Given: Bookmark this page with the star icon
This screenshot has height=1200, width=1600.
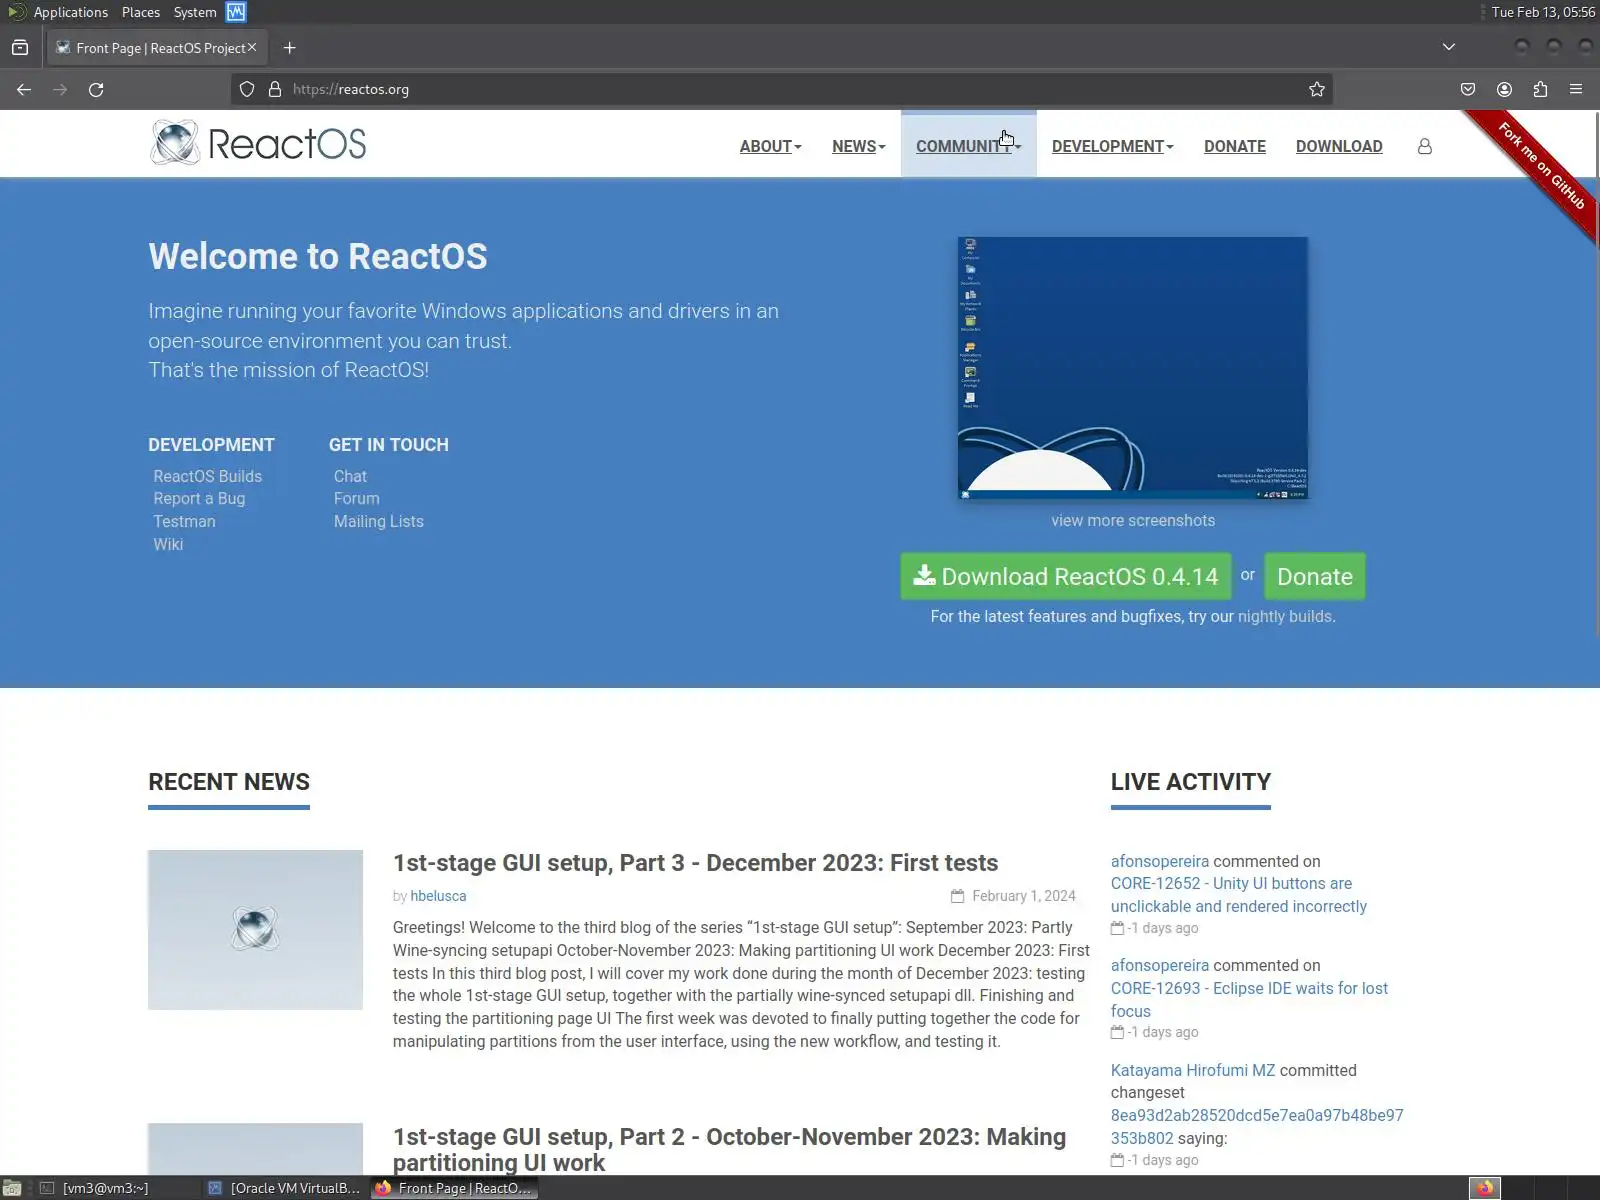Looking at the screenshot, I should point(1317,89).
